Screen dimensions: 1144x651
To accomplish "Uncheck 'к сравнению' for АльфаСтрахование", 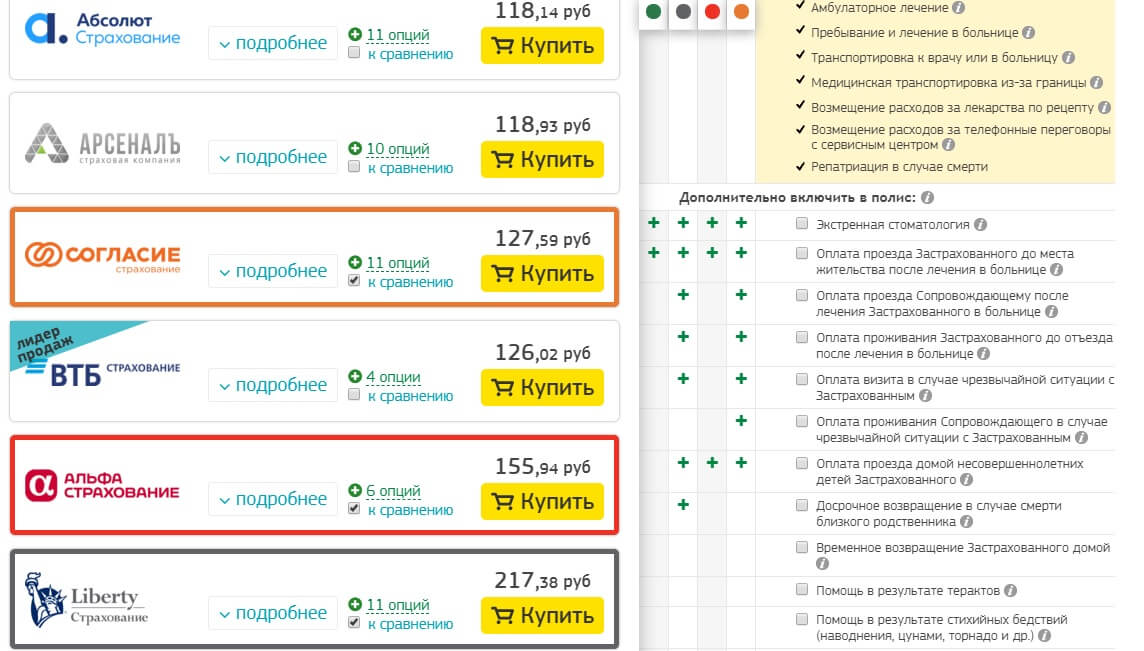I will pyautogui.click(x=354, y=508).
